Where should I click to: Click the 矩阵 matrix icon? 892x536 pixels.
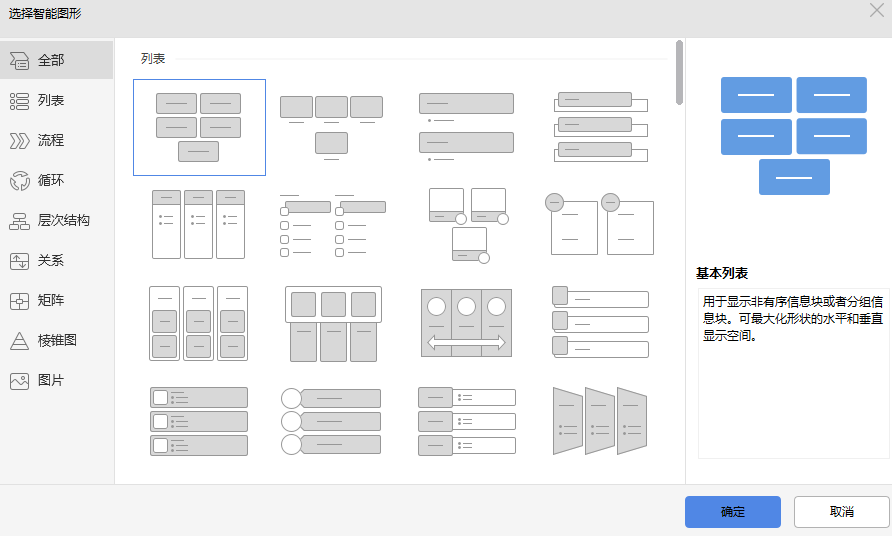[19, 301]
